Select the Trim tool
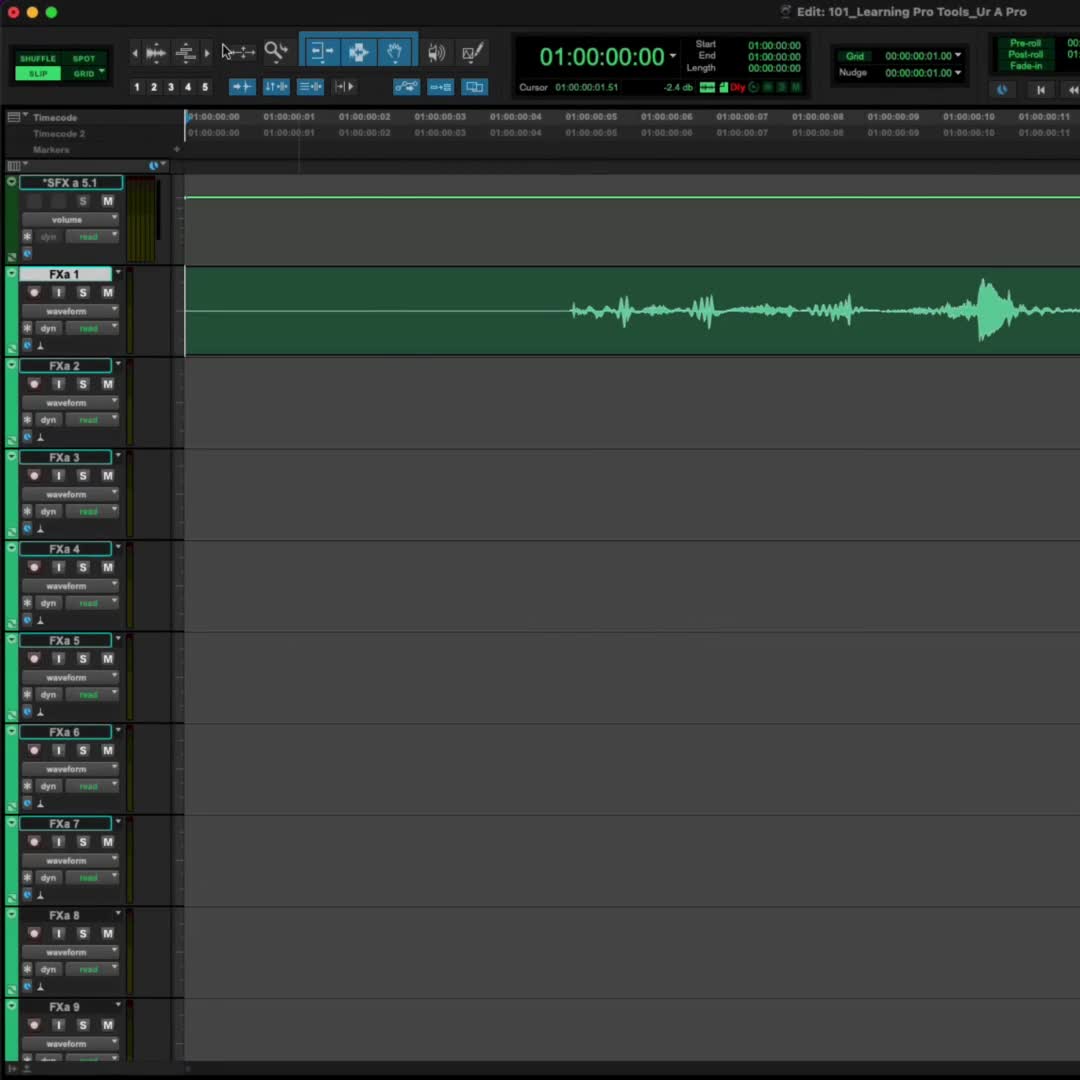The height and width of the screenshot is (1080, 1080). tap(320, 52)
